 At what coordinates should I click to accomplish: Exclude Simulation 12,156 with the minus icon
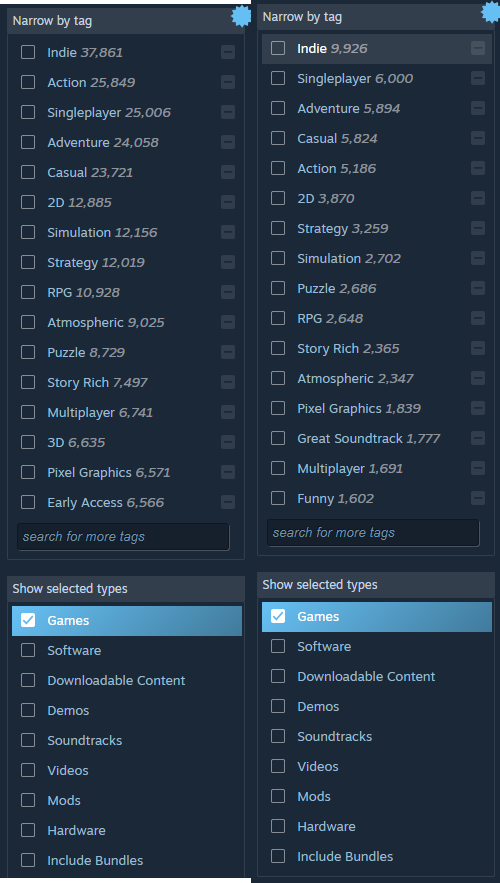[228, 233]
